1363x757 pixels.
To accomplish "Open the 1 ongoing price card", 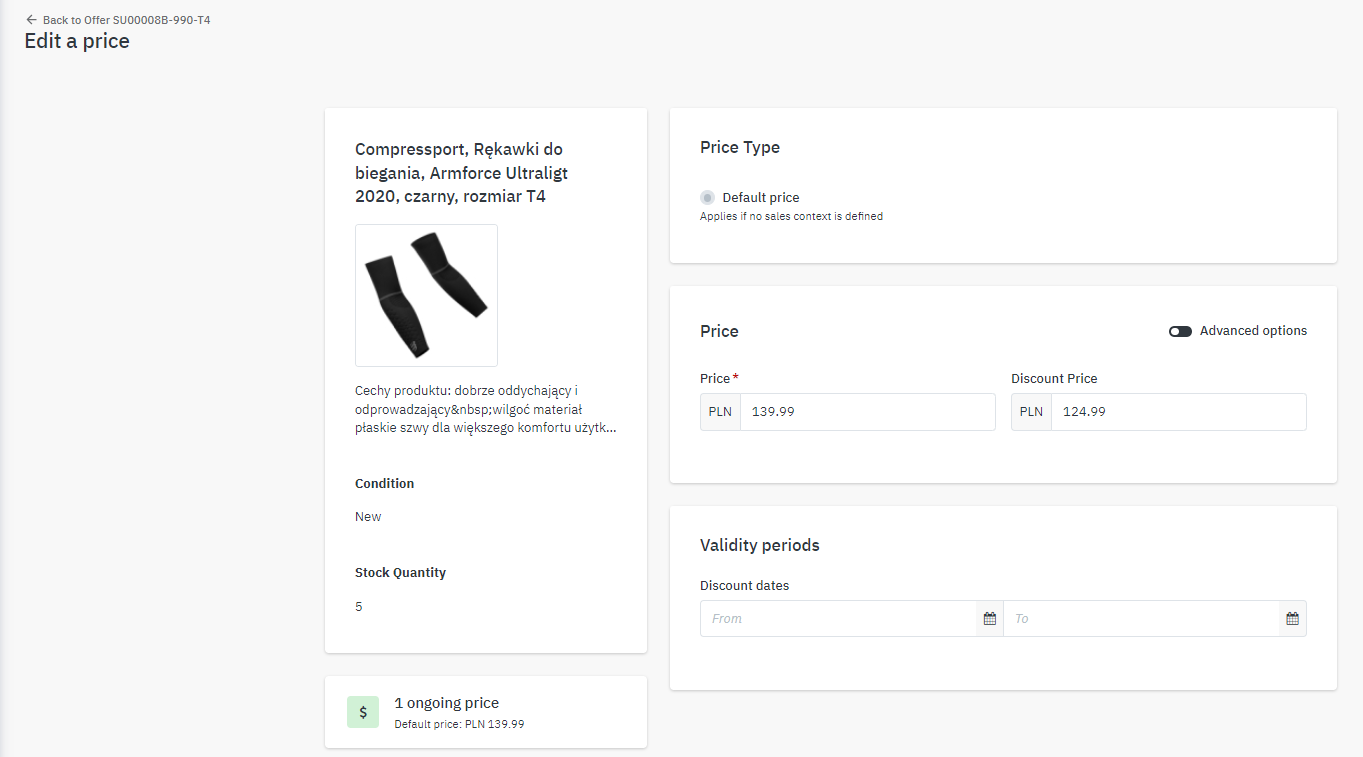I will coord(486,712).
